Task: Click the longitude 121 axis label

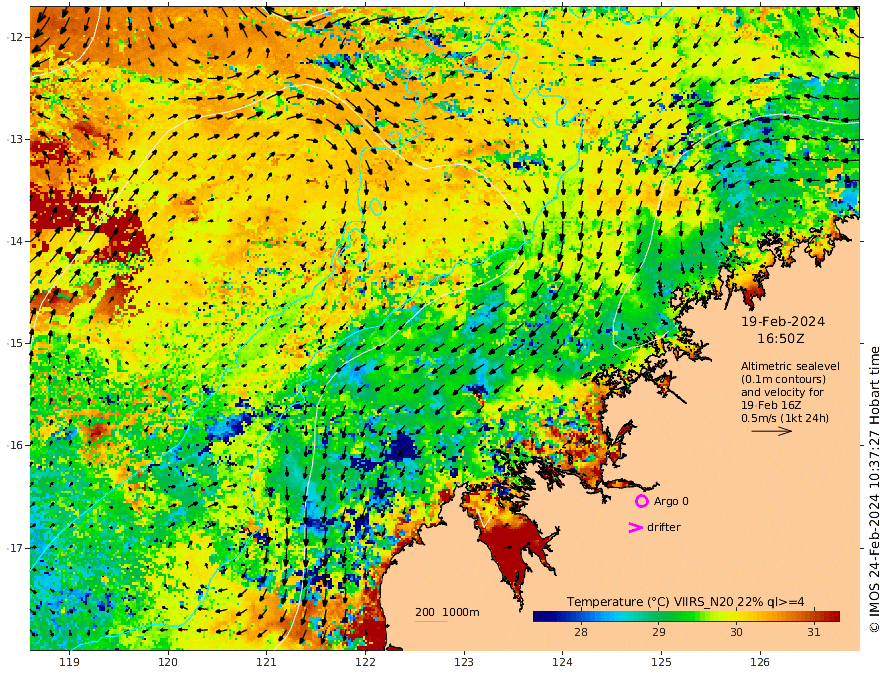Action: pyautogui.click(x=267, y=662)
